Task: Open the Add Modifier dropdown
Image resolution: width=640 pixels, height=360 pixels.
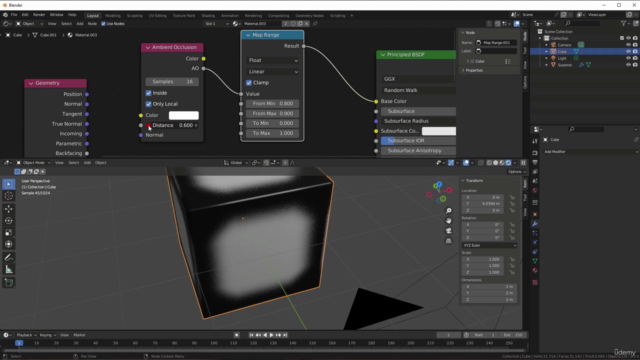Action: tap(591, 151)
